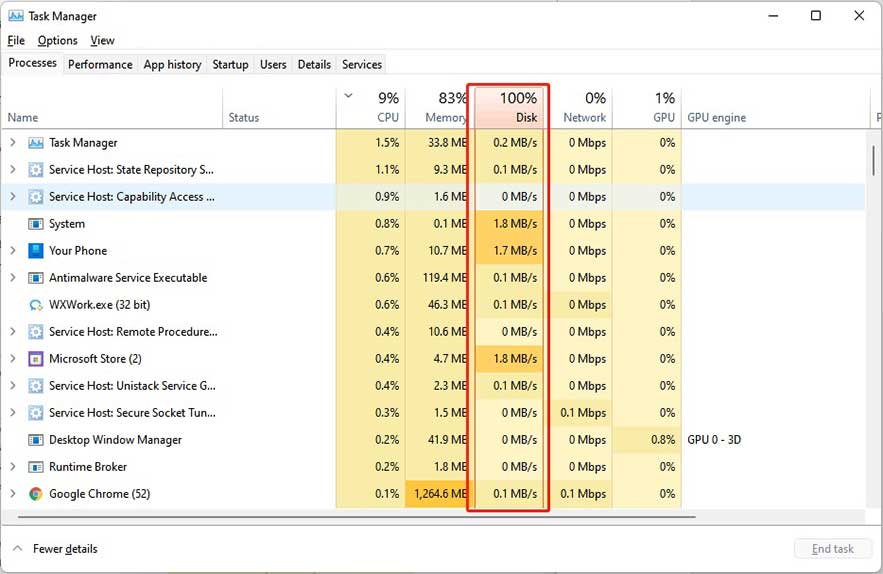This screenshot has height=574, width=883.
Task: Expand Microsoft Store (2) group
Action: click(x=13, y=359)
